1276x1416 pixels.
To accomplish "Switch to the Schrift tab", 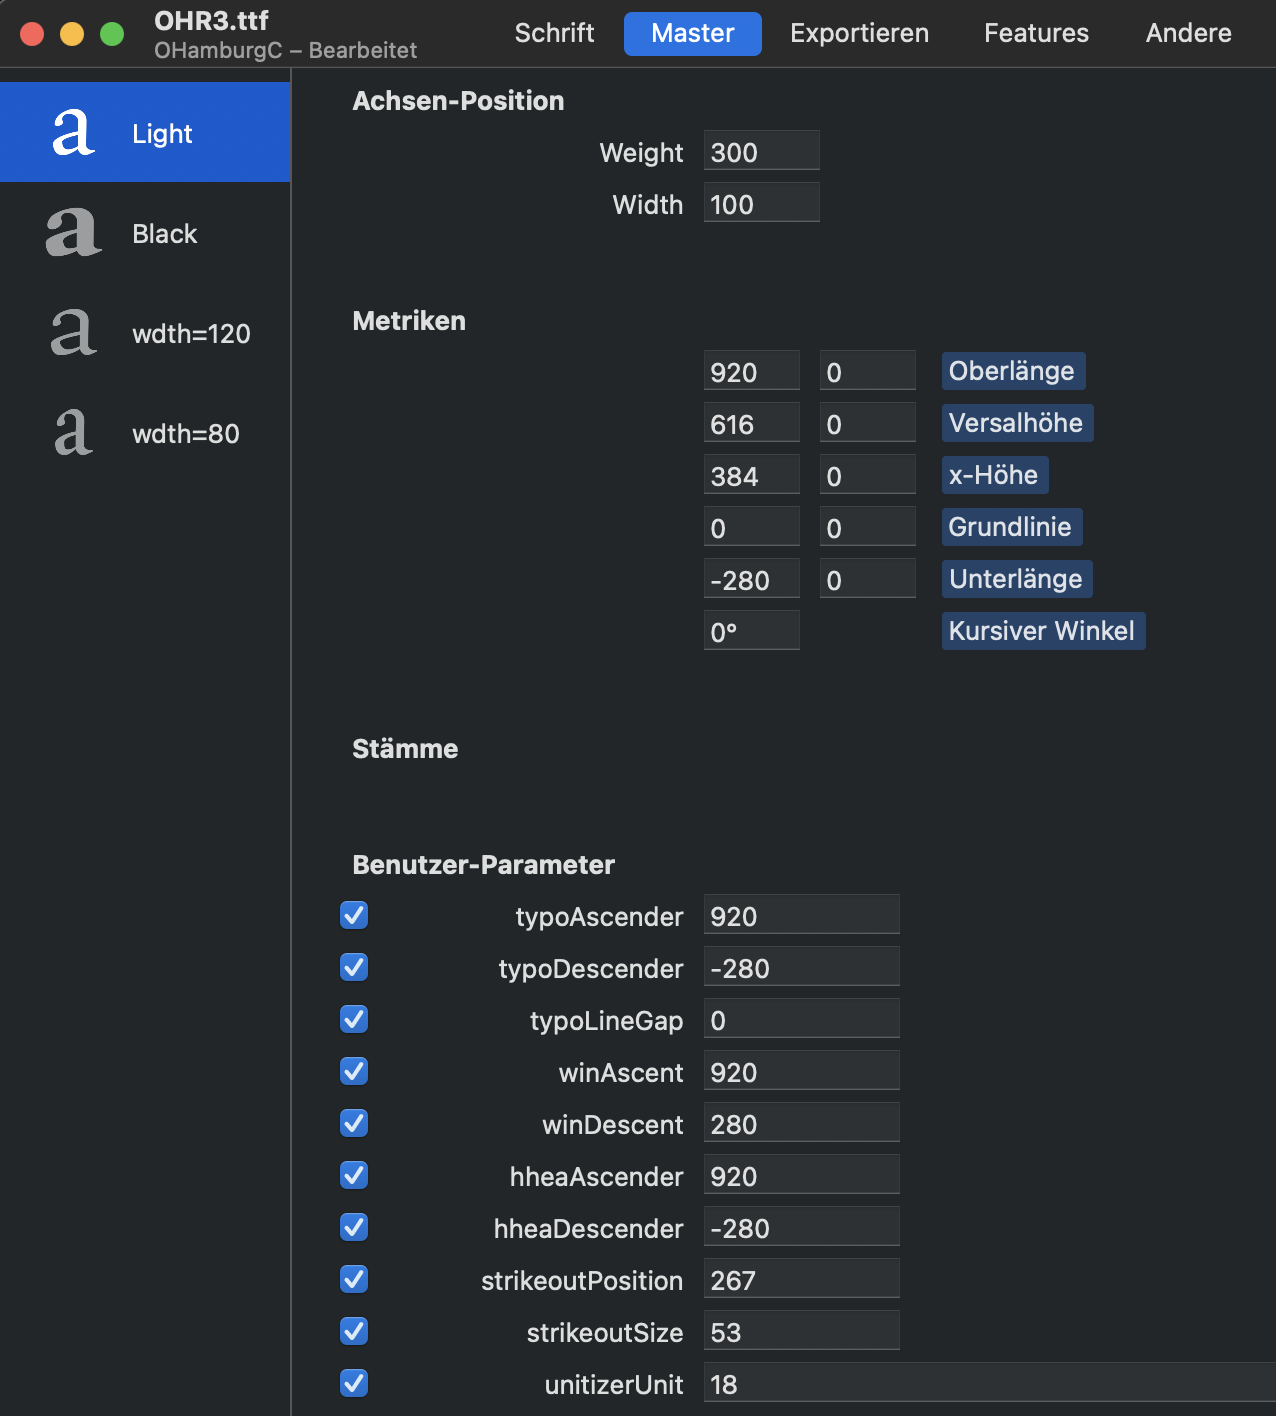I will [x=554, y=33].
